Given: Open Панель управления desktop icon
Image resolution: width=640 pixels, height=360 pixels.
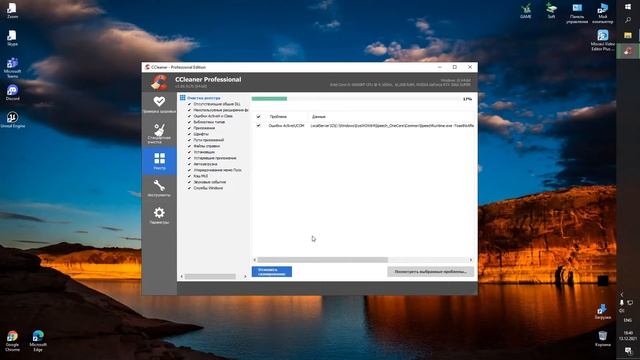Looking at the screenshot, I should [x=577, y=13].
